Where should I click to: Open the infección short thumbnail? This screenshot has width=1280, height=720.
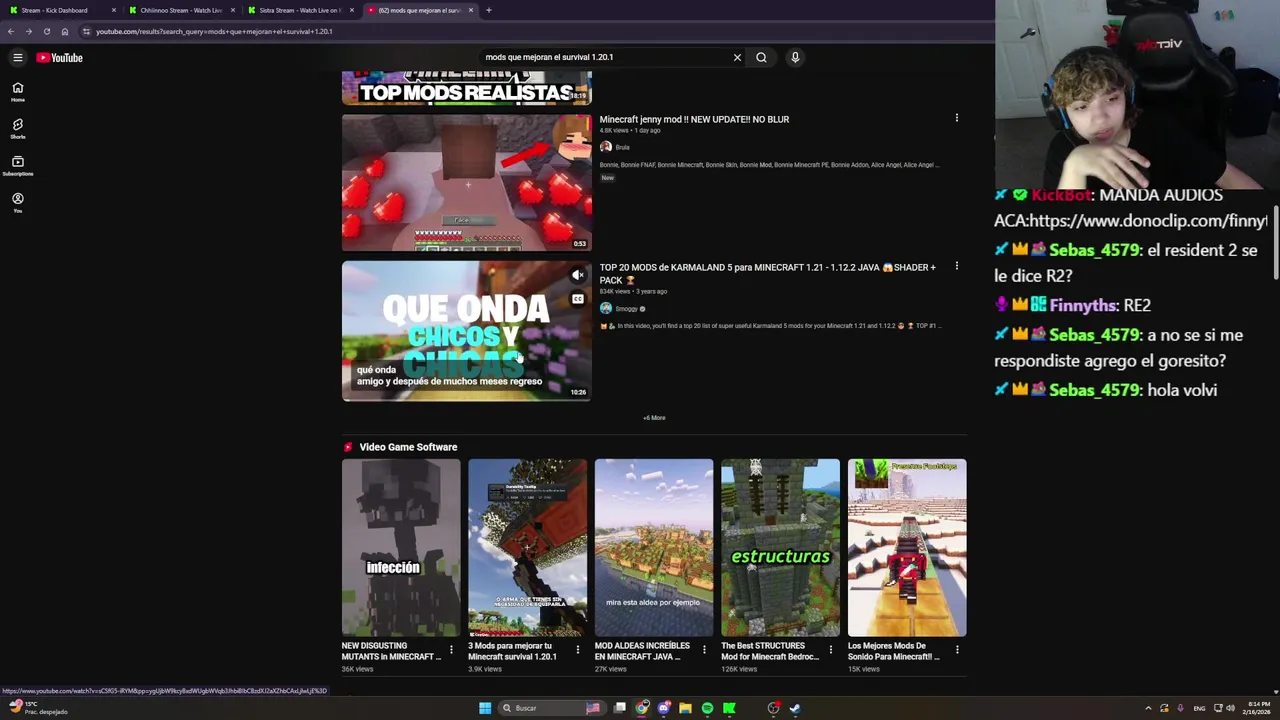pos(401,547)
